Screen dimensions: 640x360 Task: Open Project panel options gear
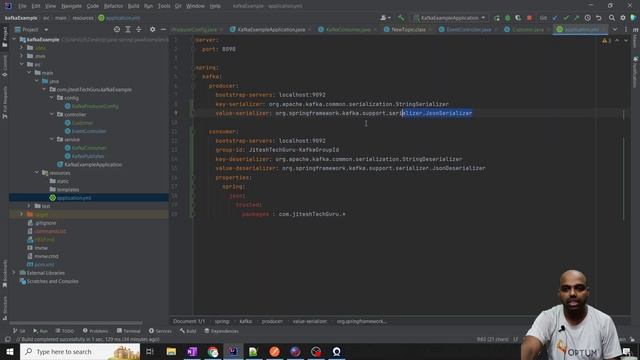pos(152,29)
